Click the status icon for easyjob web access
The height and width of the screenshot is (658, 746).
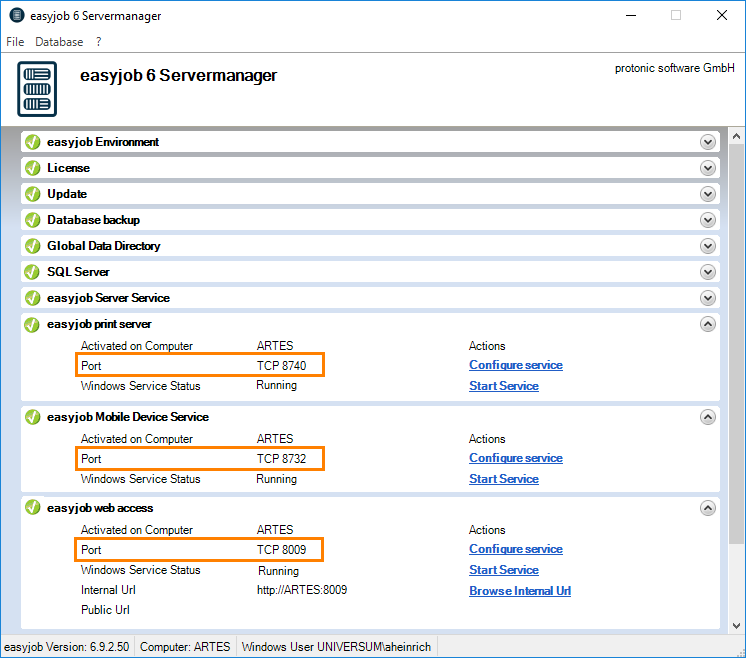pyautogui.click(x=33, y=508)
